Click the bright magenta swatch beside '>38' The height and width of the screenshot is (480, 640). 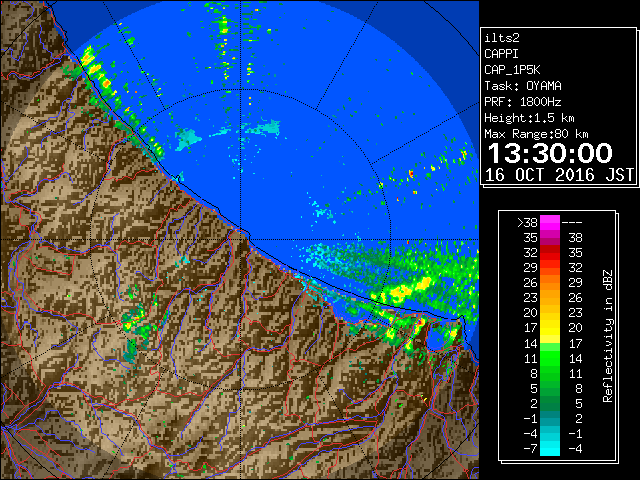tap(550, 223)
